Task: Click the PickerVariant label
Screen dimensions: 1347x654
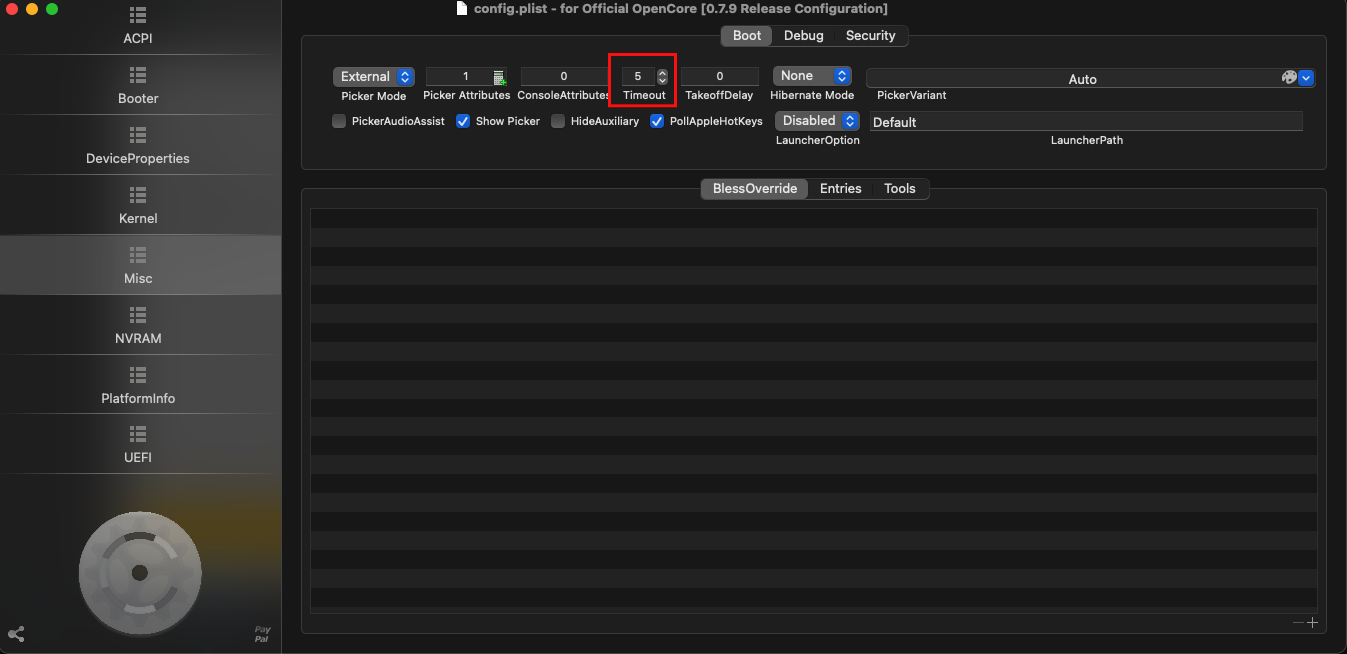Action: pyautogui.click(x=911, y=96)
